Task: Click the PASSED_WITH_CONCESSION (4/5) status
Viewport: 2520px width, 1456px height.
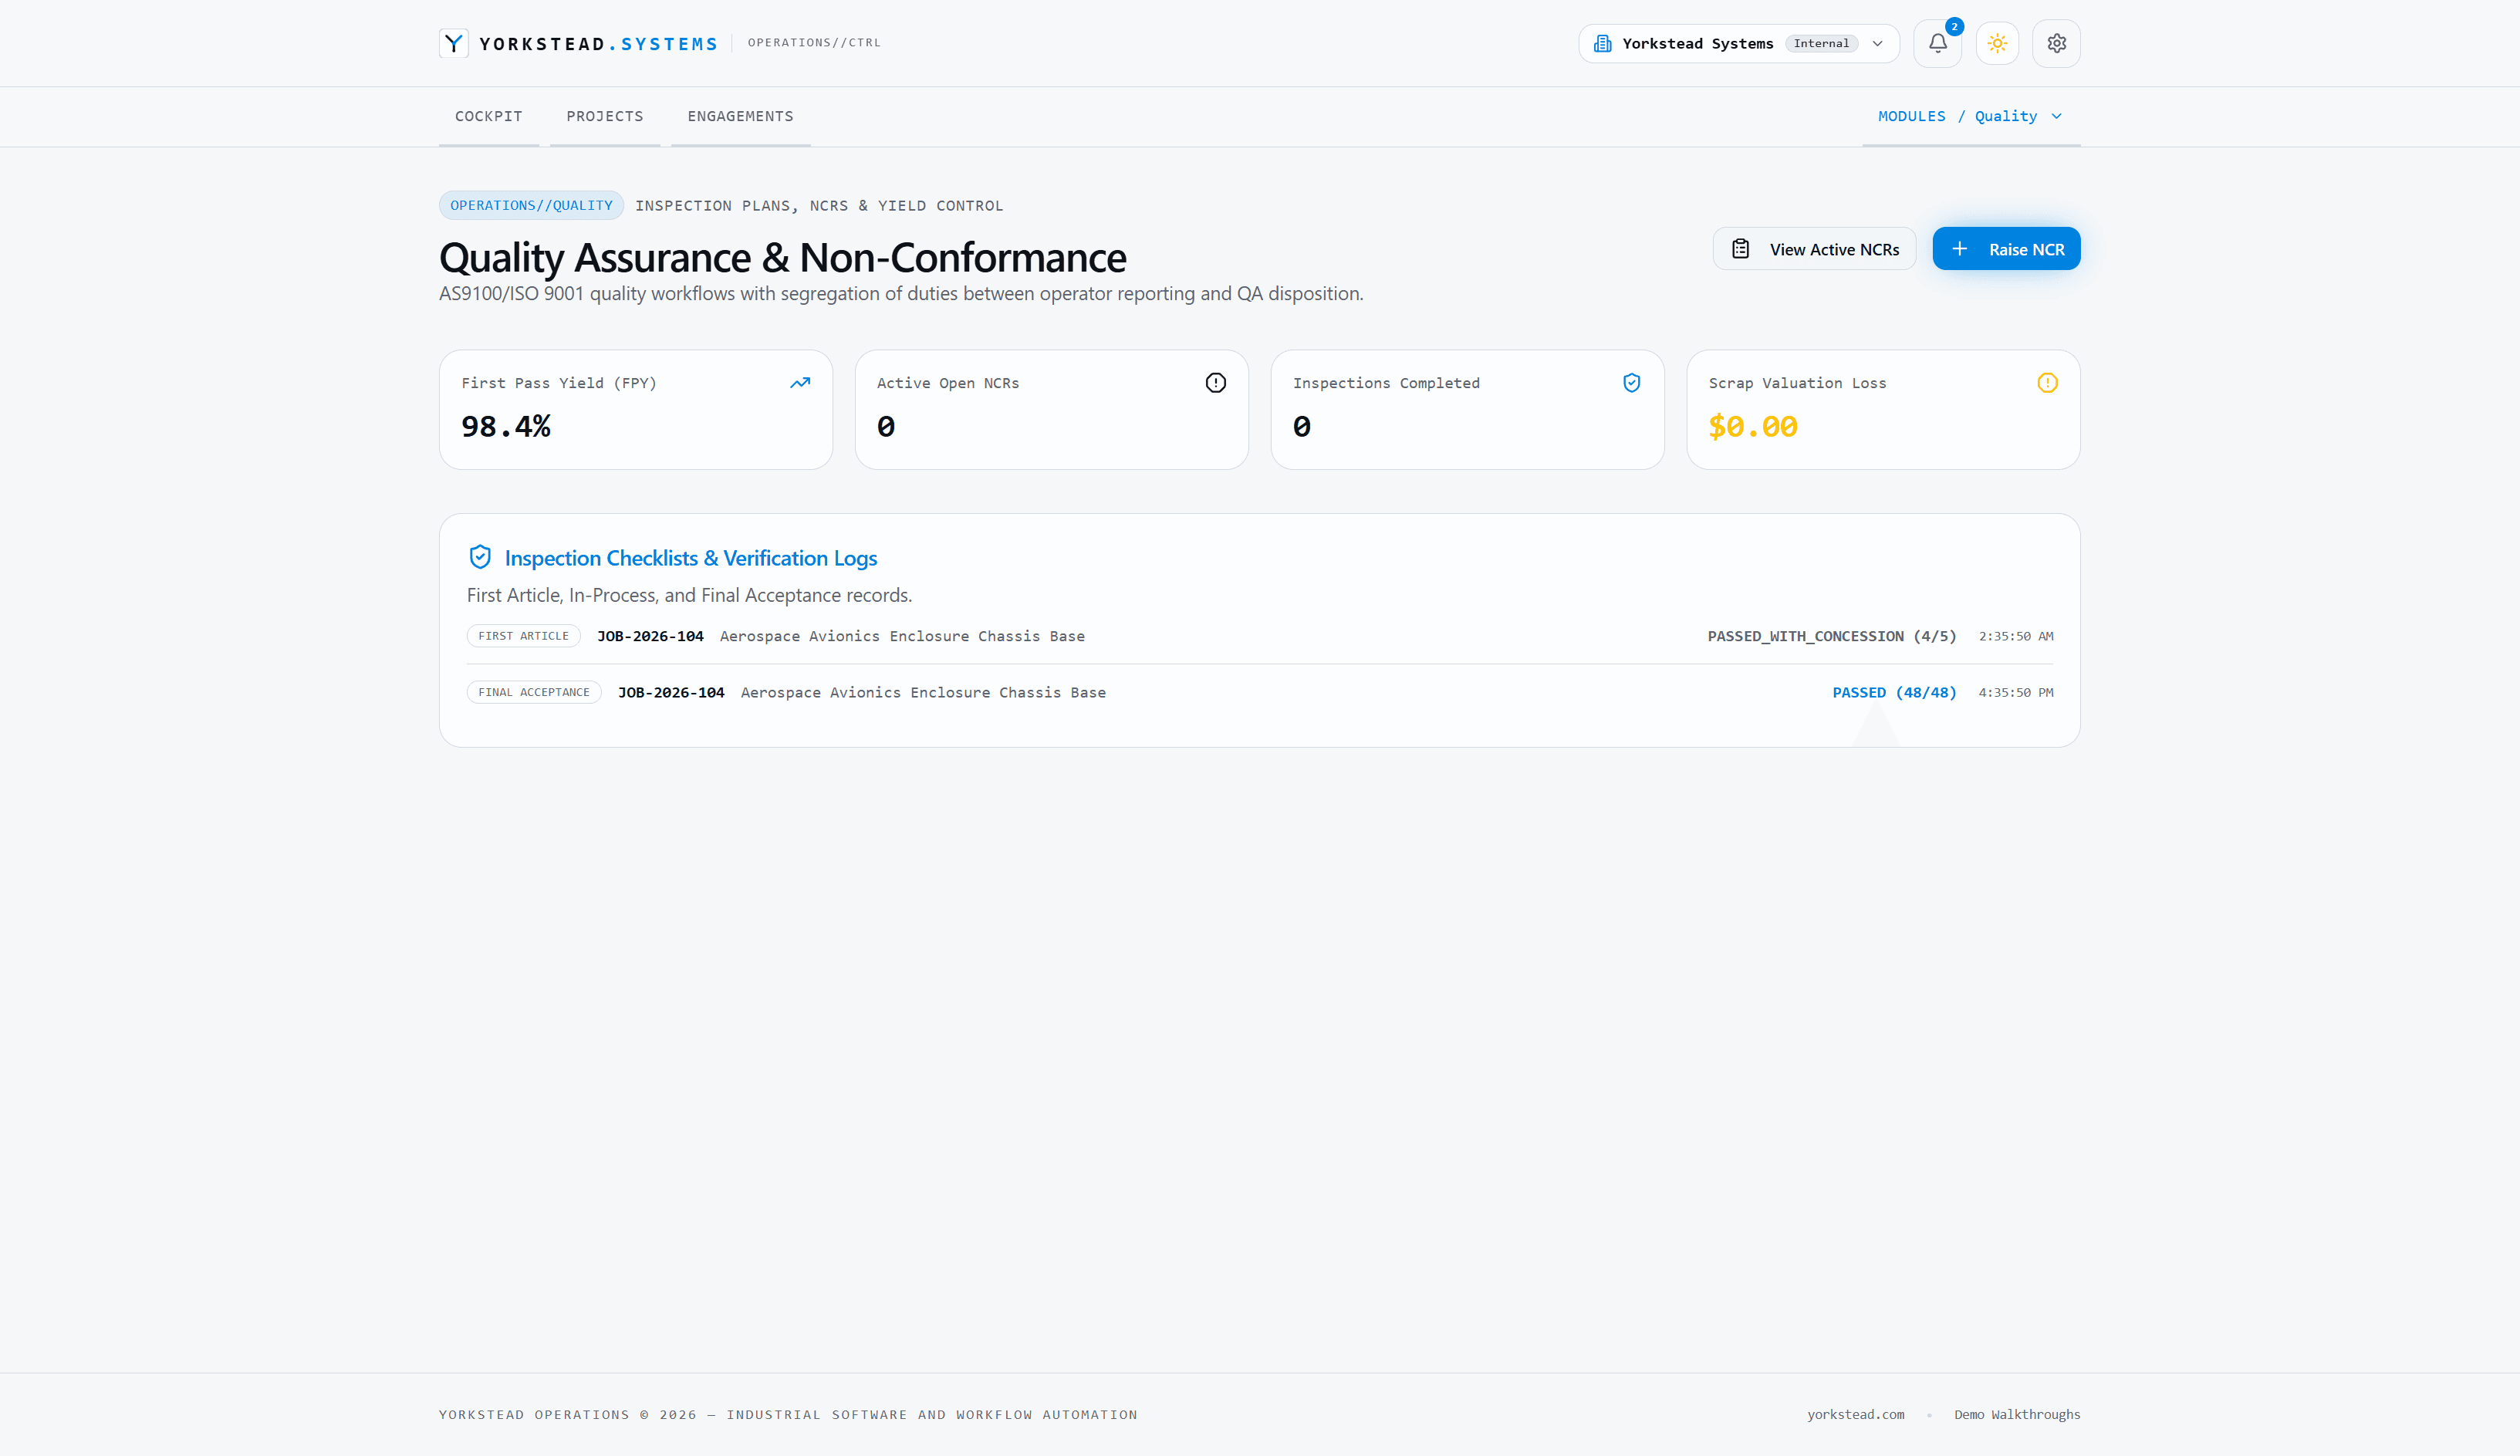Action: pos(1831,636)
